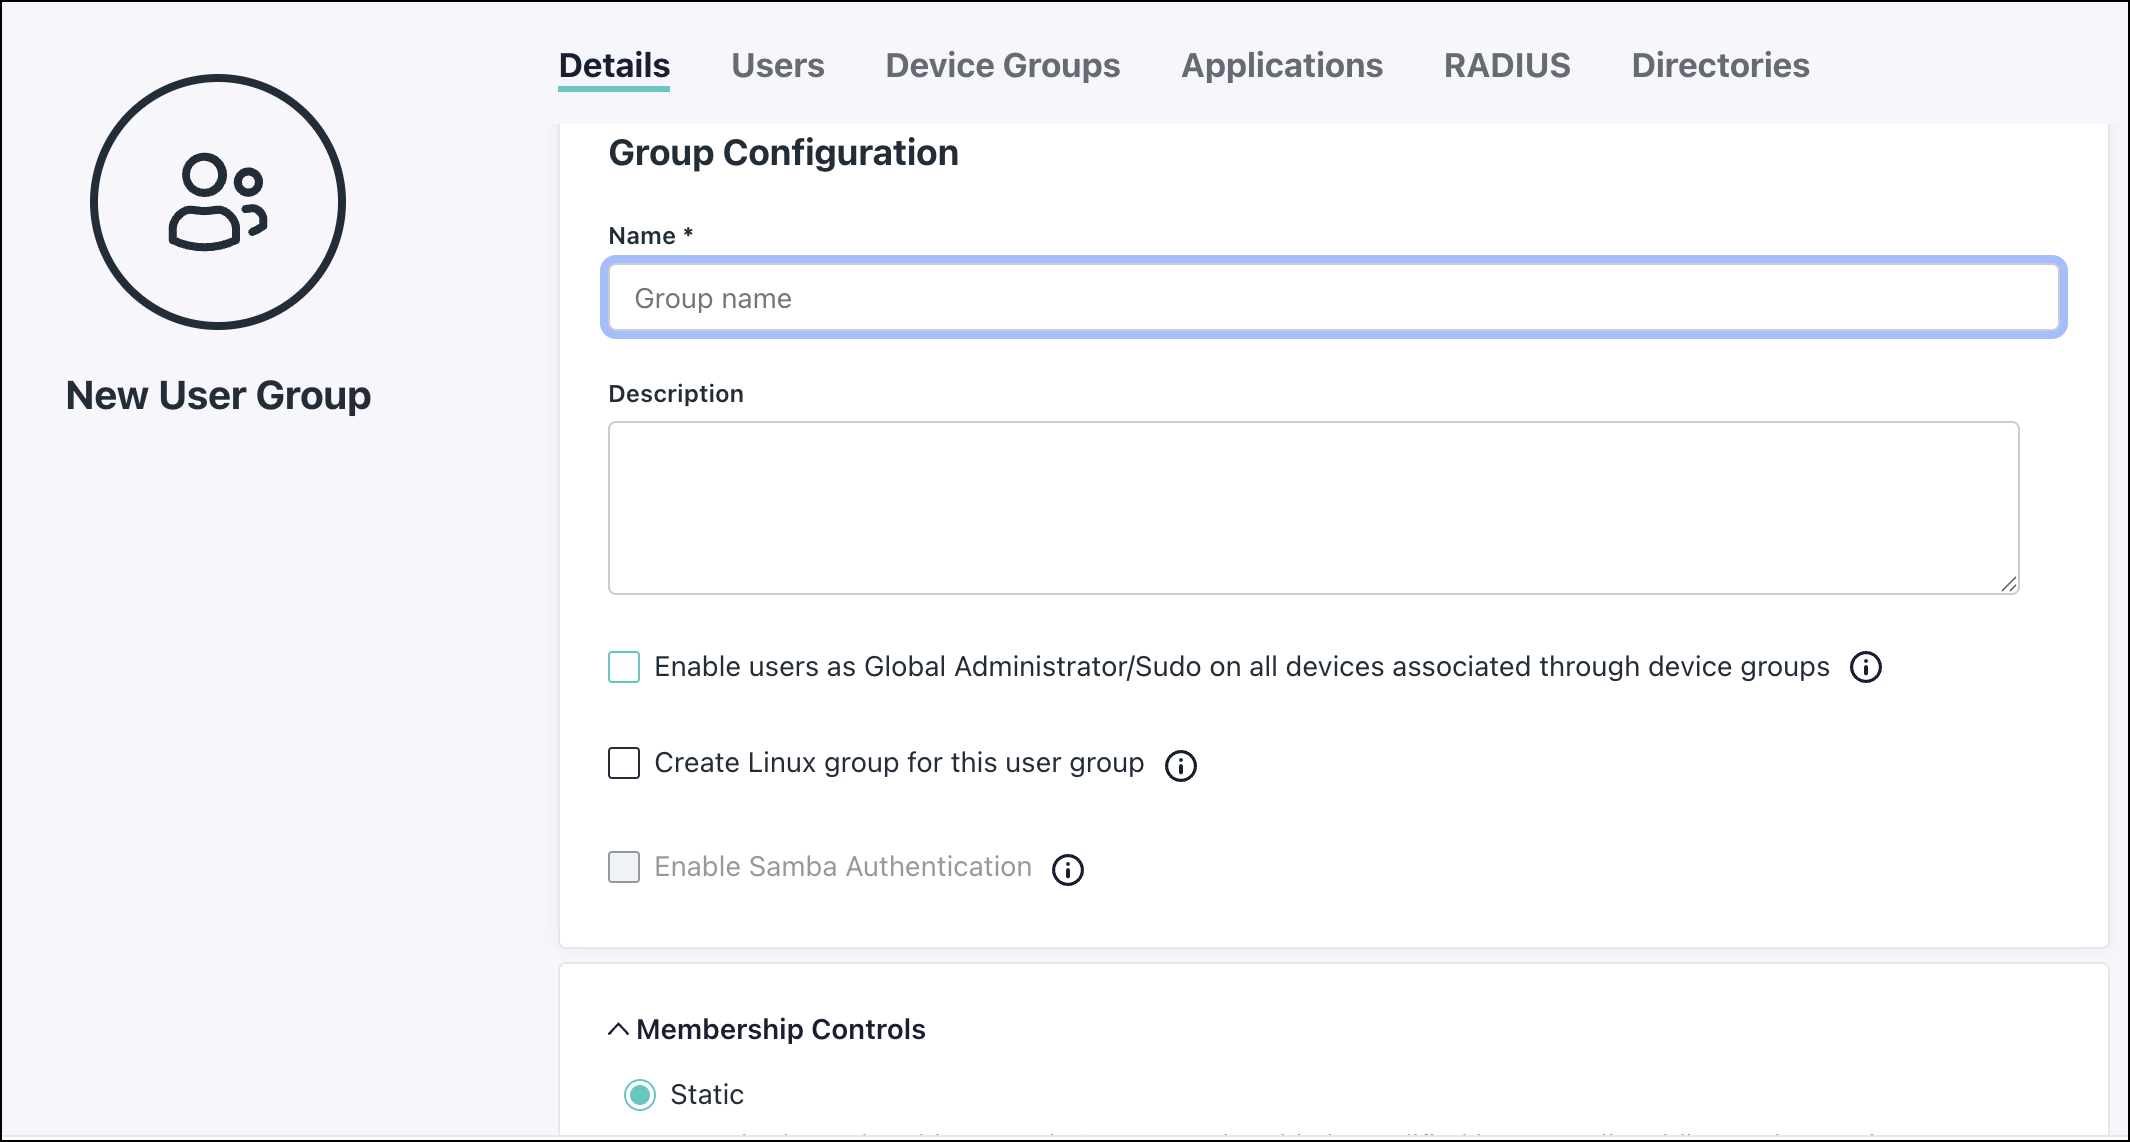Image resolution: width=2130 pixels, height=1142 pixels.
Task: Select the Static membership radio button
Action: tap(640, 1095)
